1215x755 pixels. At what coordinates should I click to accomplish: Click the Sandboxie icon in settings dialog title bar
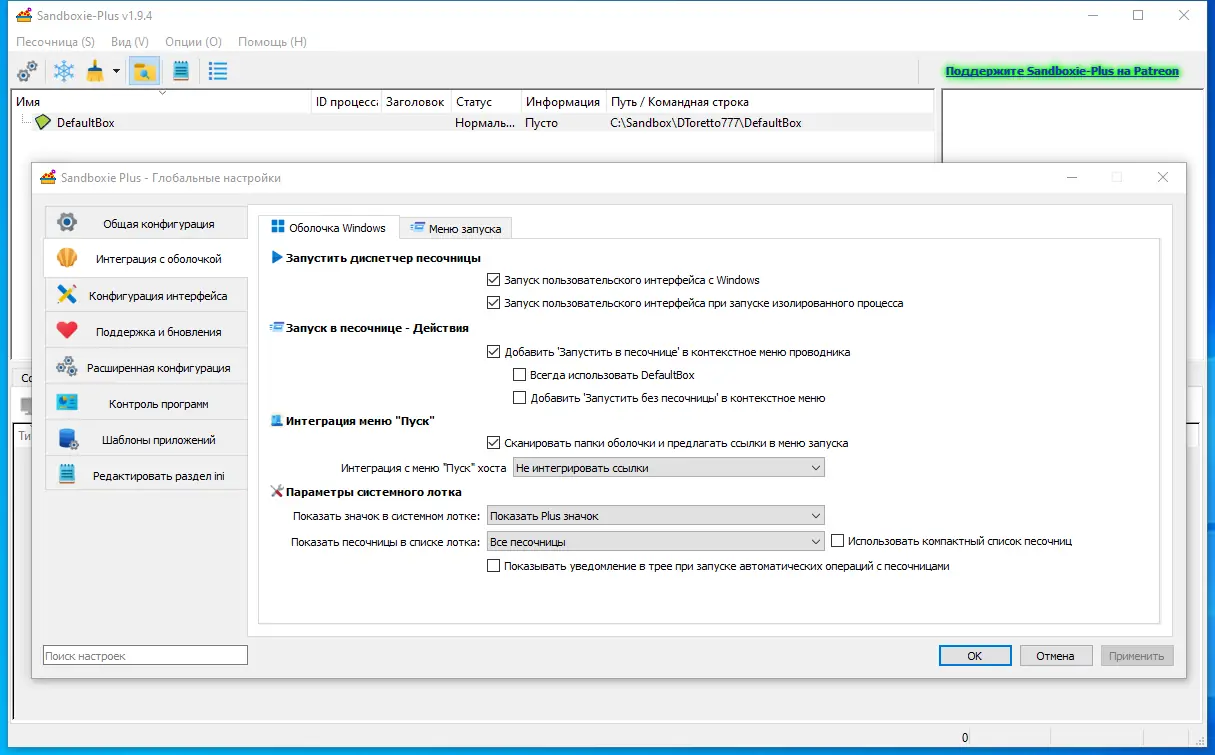pos(48,178)
